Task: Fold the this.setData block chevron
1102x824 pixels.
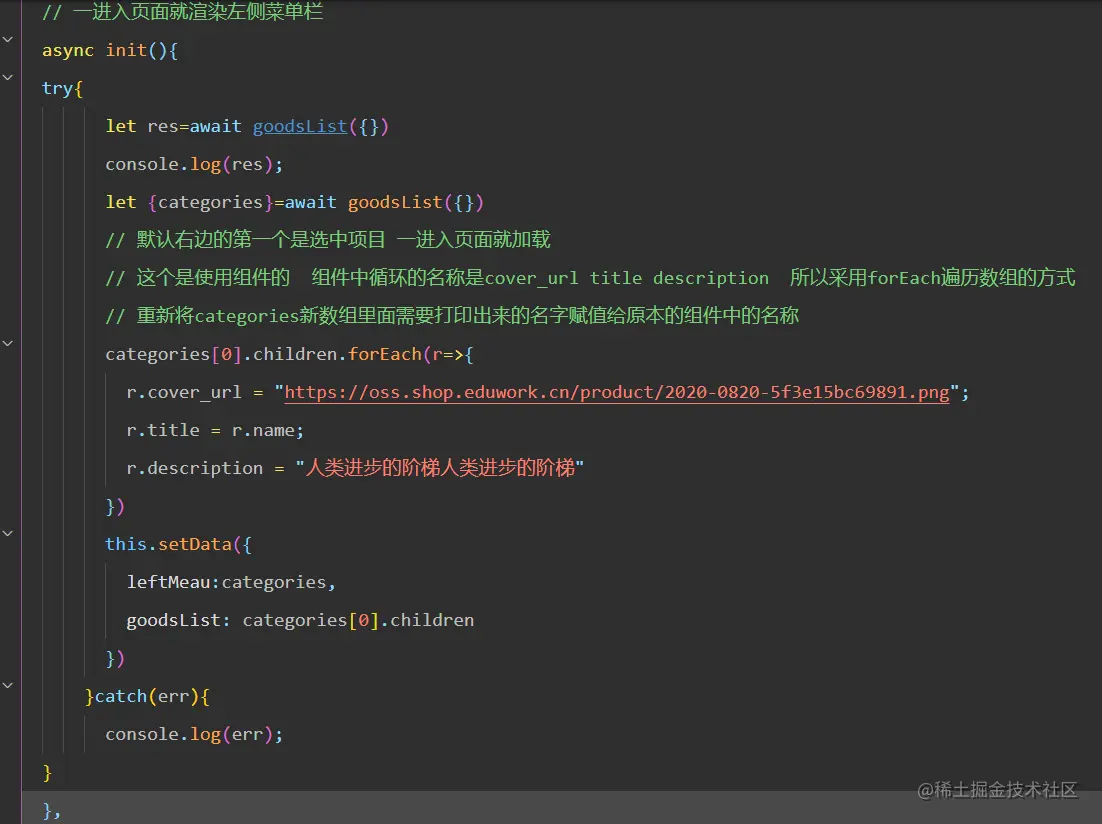Action: (8, 533)
